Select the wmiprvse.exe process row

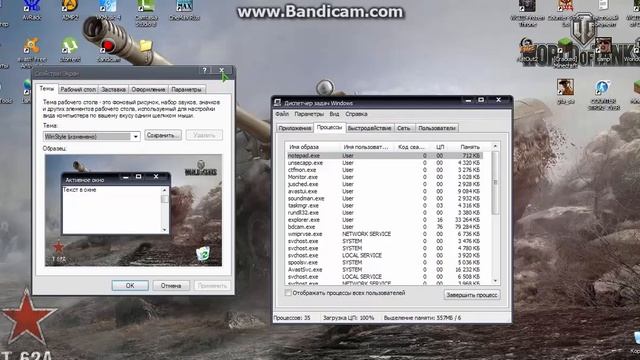384,234
